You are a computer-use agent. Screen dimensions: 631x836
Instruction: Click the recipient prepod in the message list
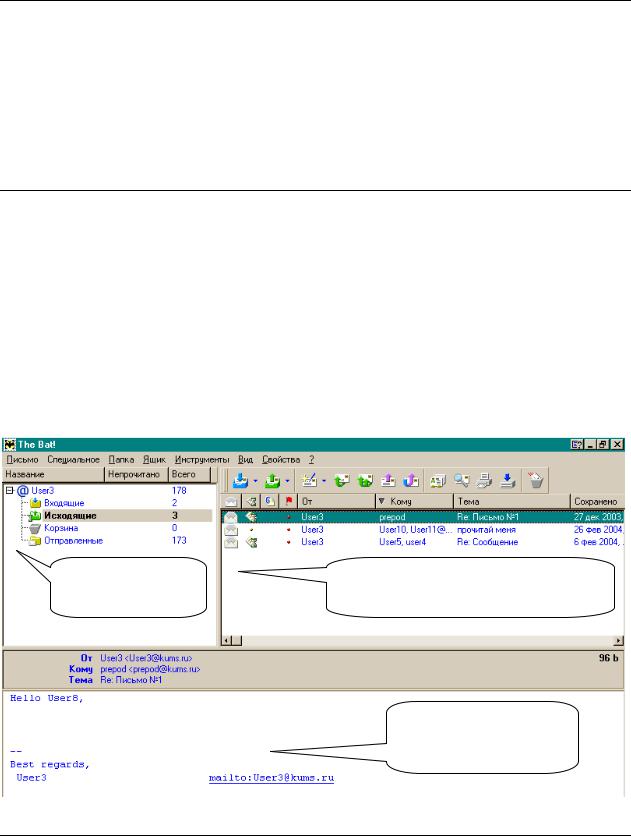pyautogui.click(x=392, y=517)
